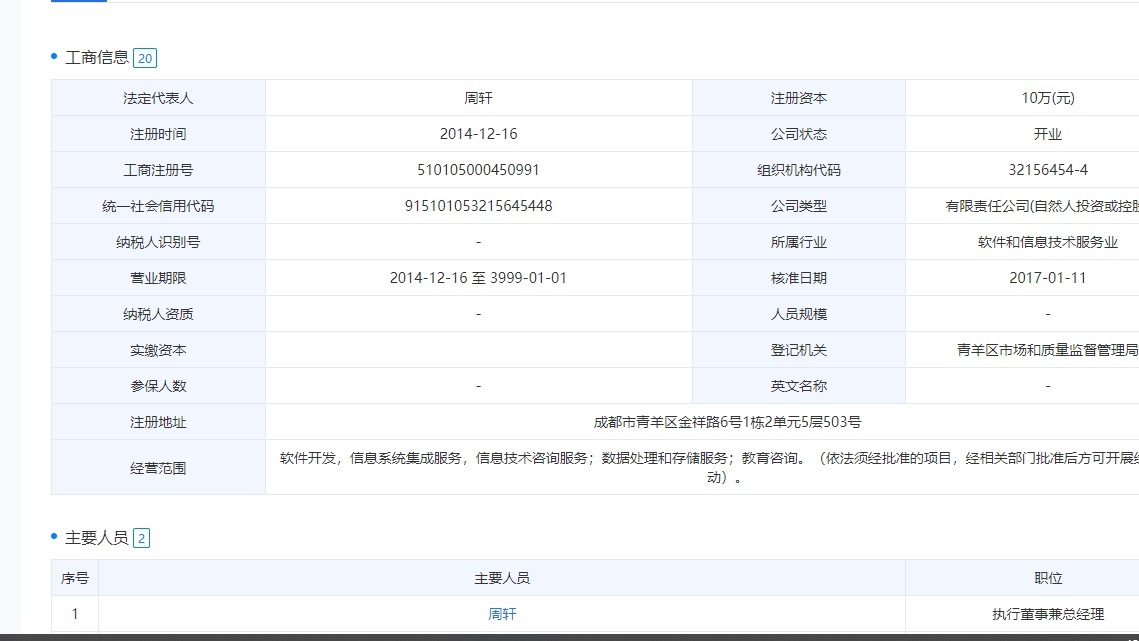Screen dimensions: 1139x641
Task: Click the 执行董事兼总经理 position cell
Action: 1047,614
